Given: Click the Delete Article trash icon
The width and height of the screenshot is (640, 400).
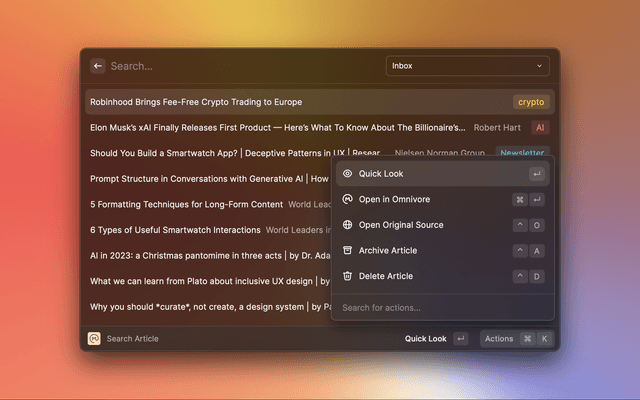Looking at the screenshot, I should coord(347,276).
